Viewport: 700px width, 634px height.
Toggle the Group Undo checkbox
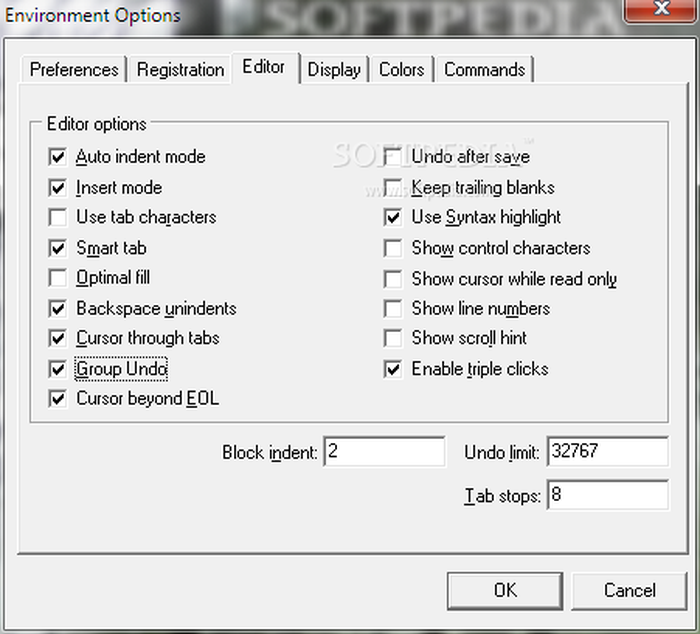(58, 369)
